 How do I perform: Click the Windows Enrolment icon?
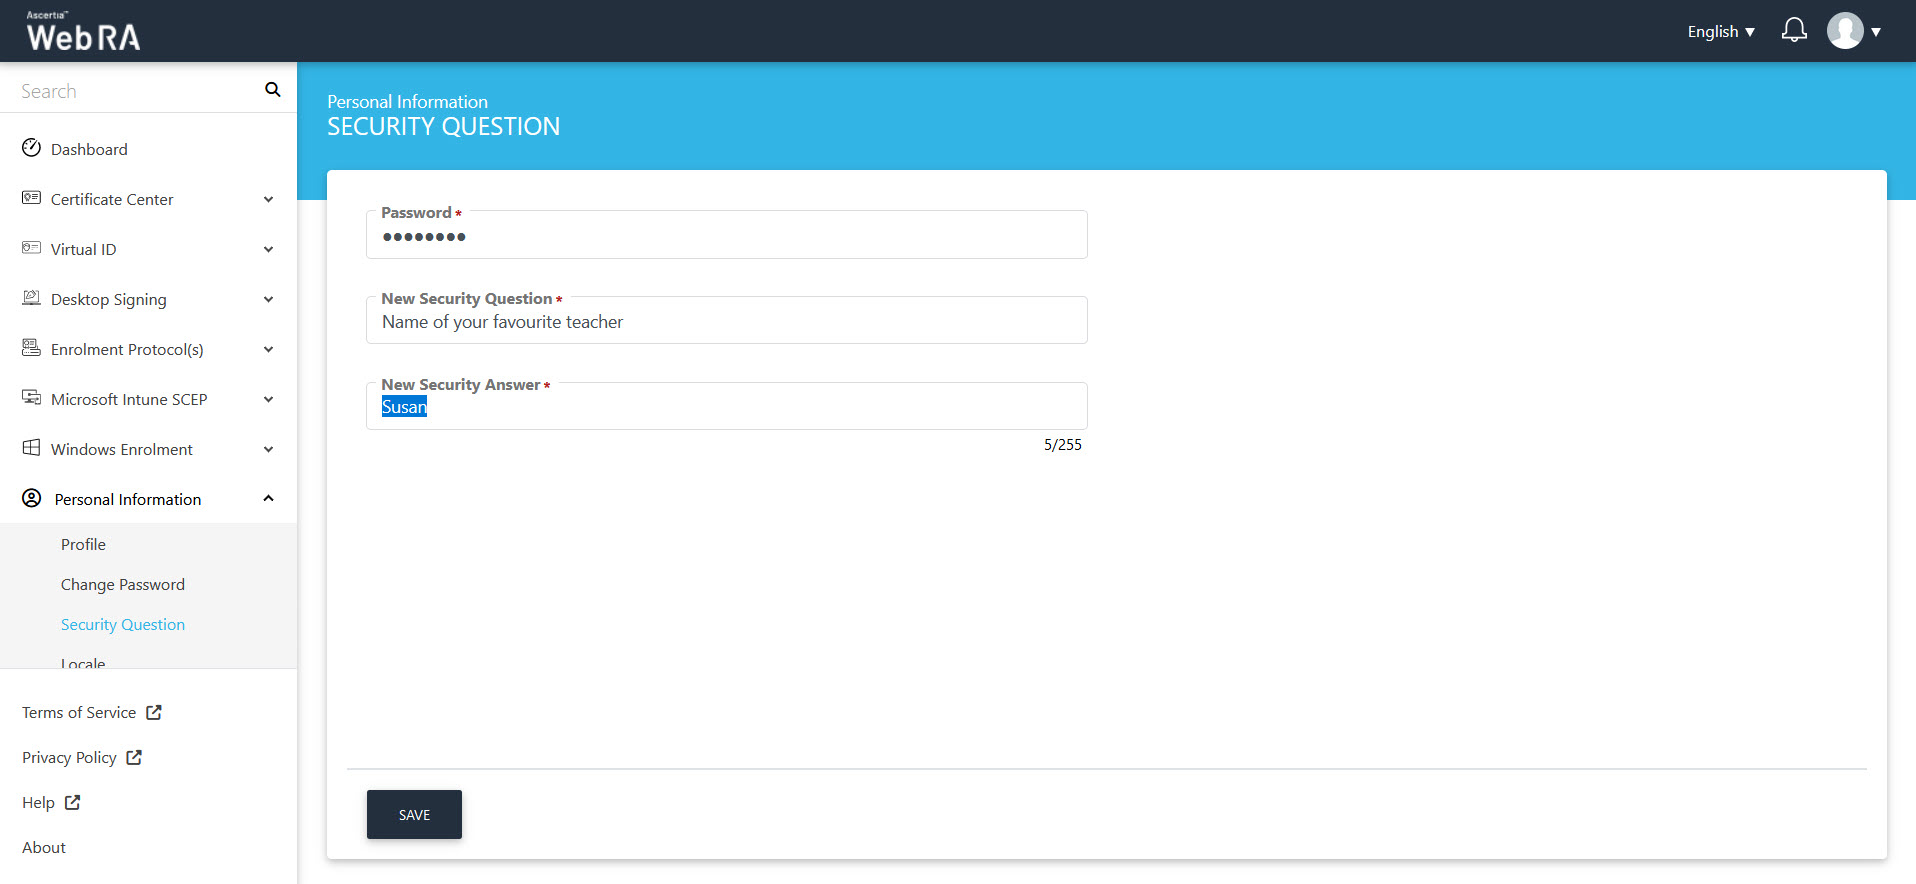pos(32,448)
